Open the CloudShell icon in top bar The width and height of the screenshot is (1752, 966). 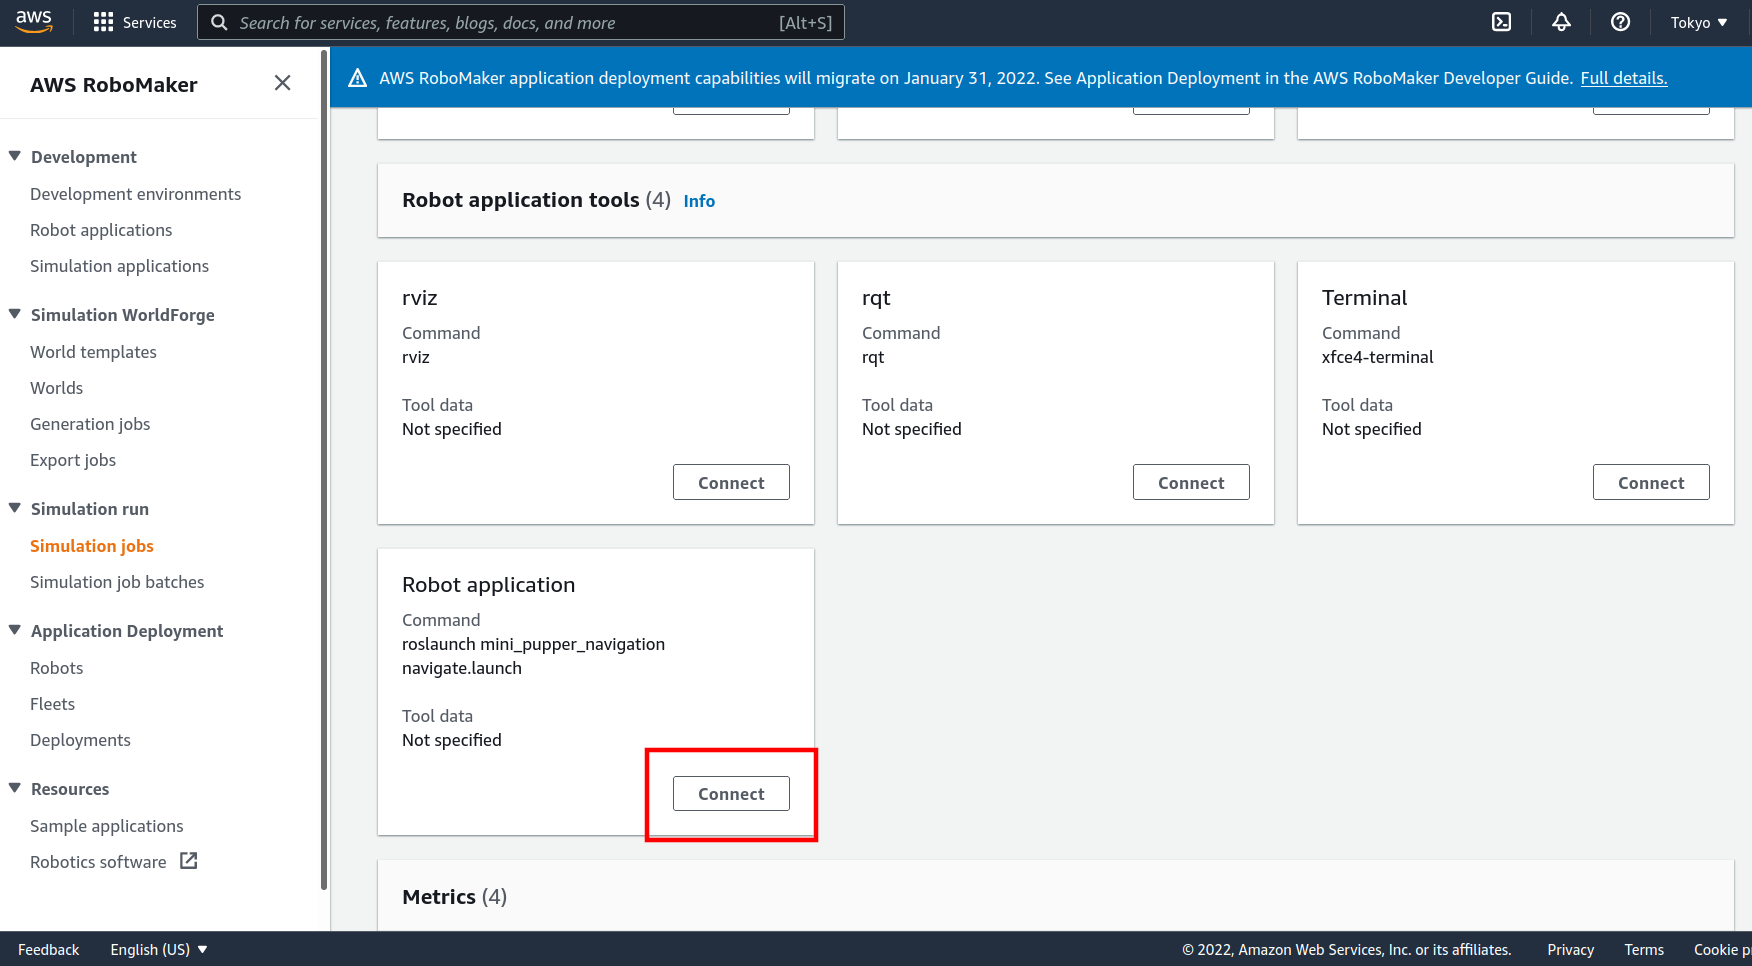point(1501,22)
